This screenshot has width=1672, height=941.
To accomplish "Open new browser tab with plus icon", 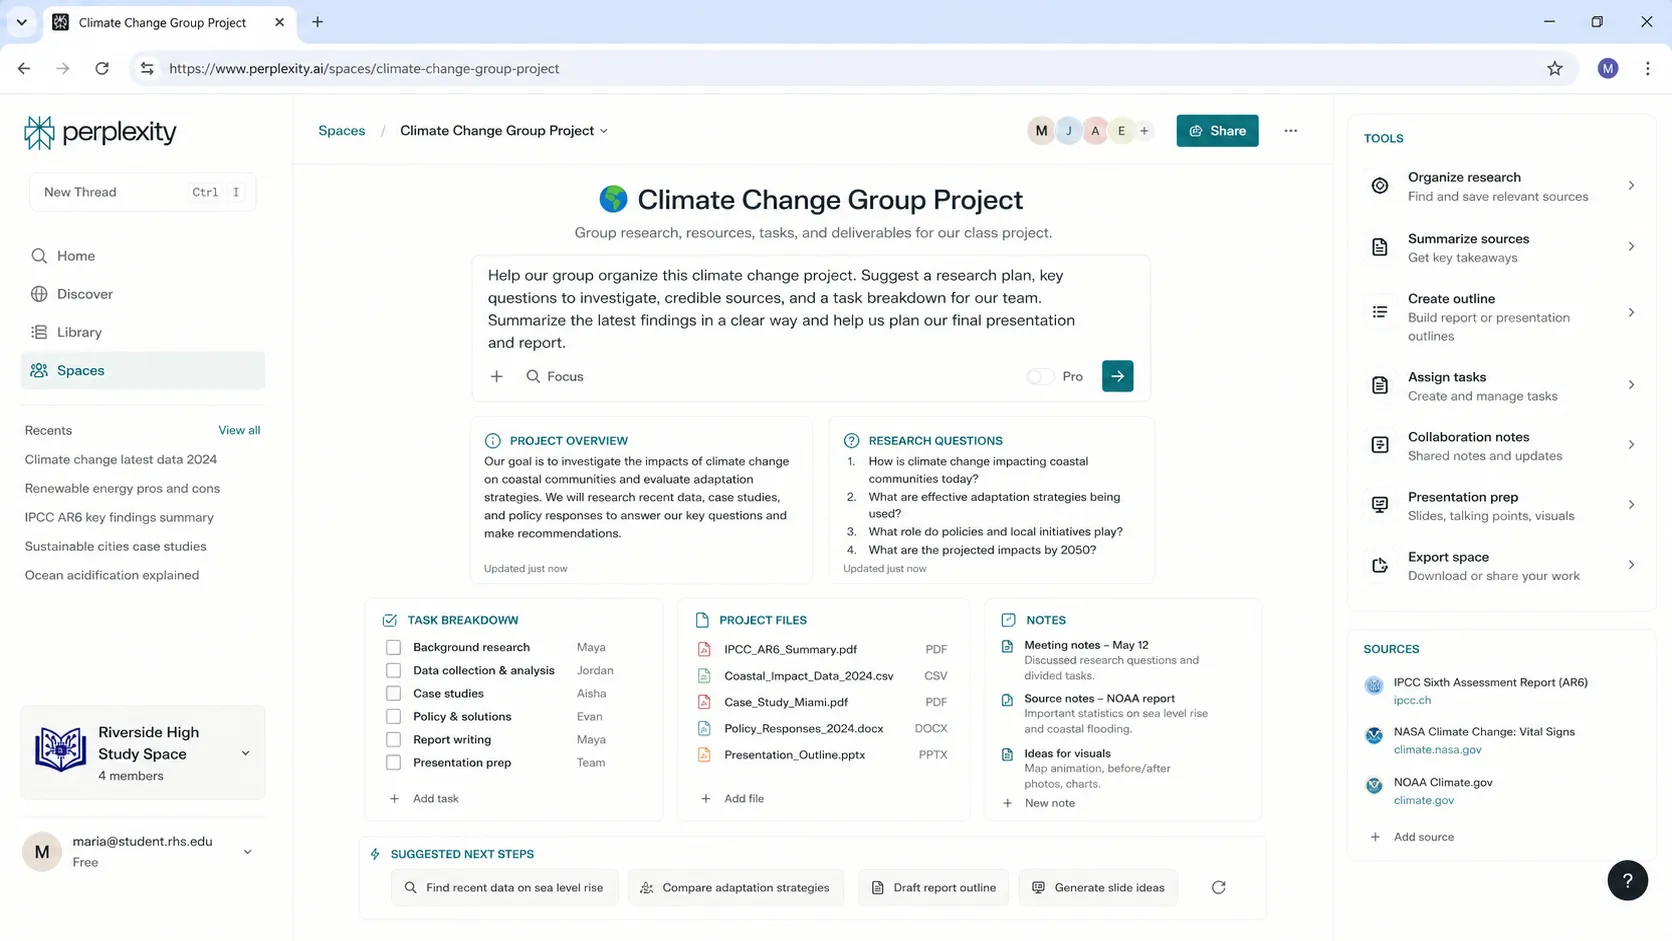I will click(317, 22).
